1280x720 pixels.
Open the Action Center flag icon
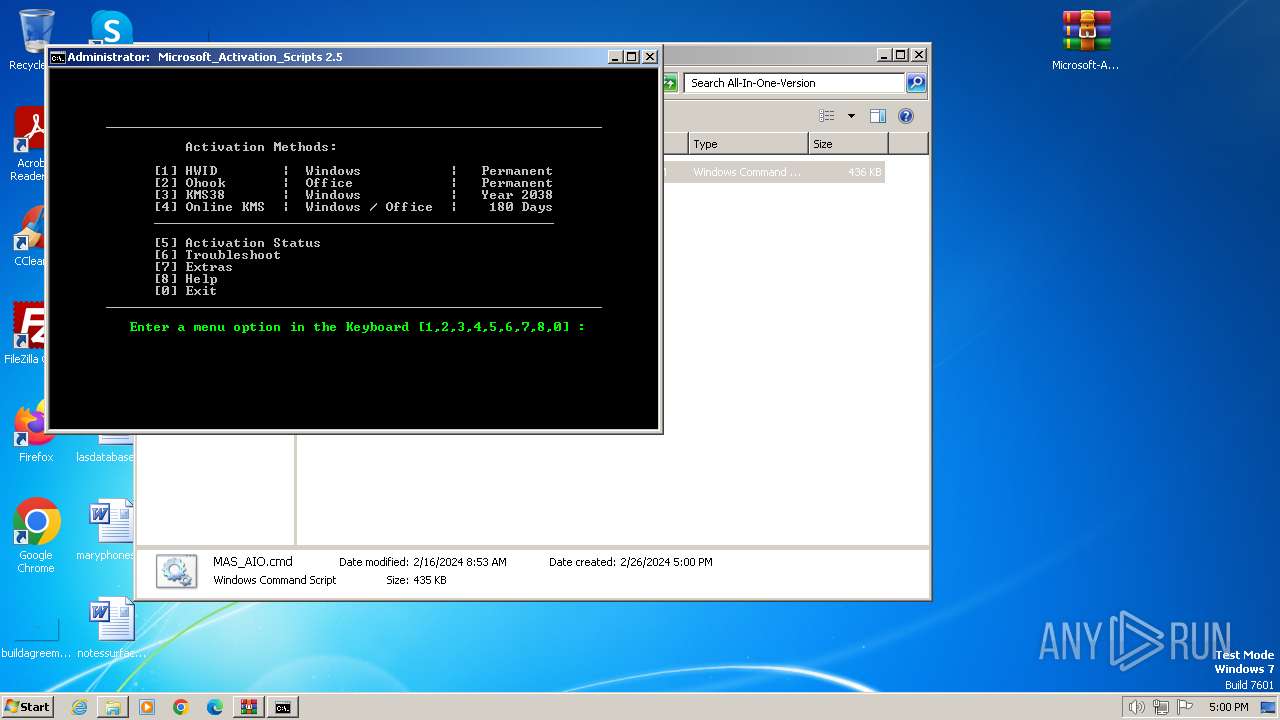coord(1185,707)
